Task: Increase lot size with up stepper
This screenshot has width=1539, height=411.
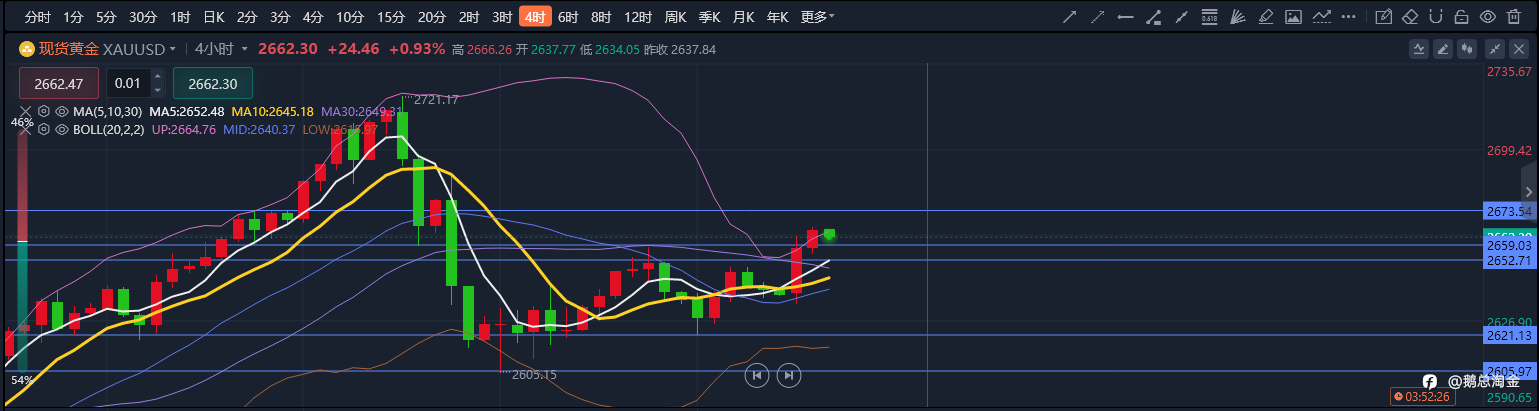Action: click(x=157, y=76)
